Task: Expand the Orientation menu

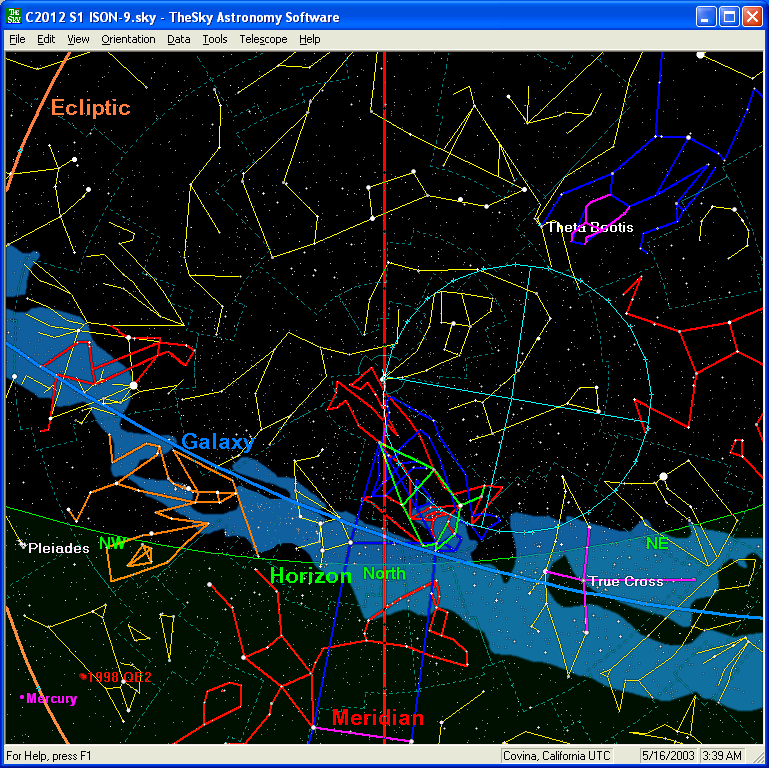Action: (x=128, y=39)
